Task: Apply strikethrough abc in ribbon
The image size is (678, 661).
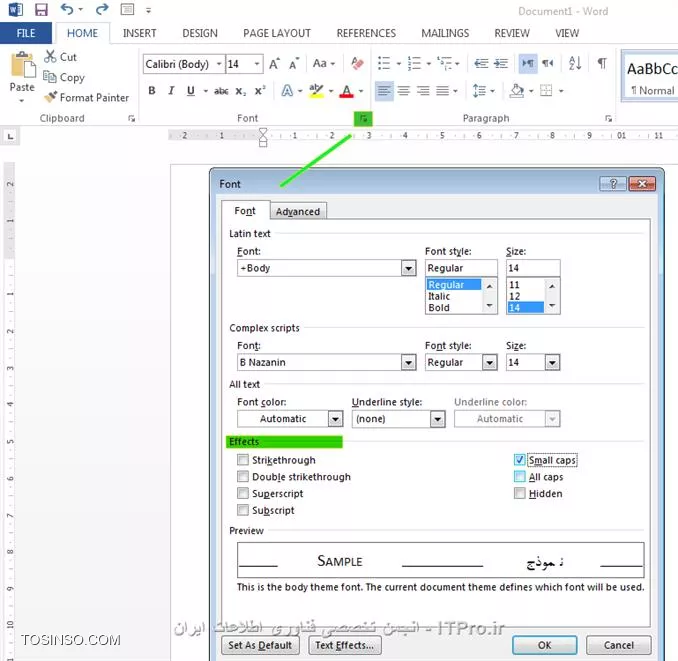Action: click(221, 91)
